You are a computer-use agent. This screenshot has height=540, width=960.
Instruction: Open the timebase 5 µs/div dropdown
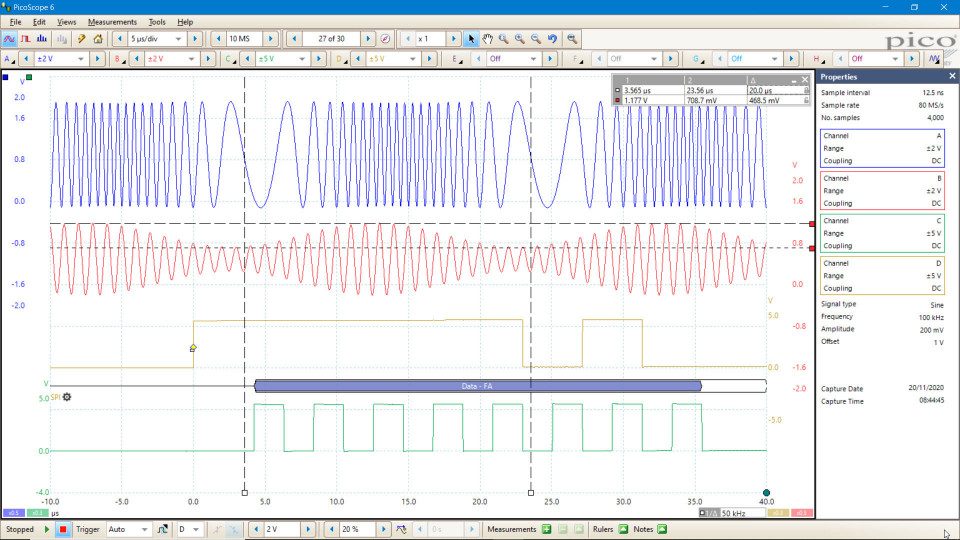coord(180,39)
